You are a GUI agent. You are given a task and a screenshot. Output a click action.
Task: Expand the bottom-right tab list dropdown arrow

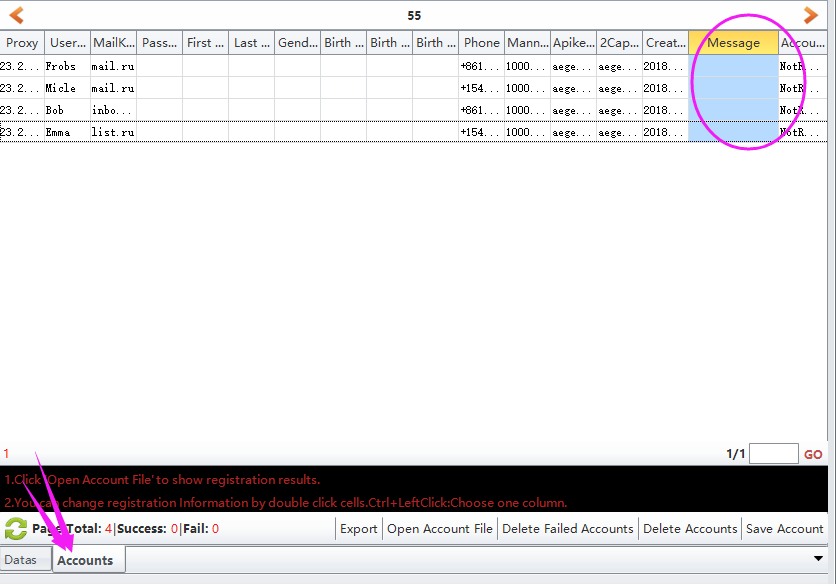[x=819, y=559]
